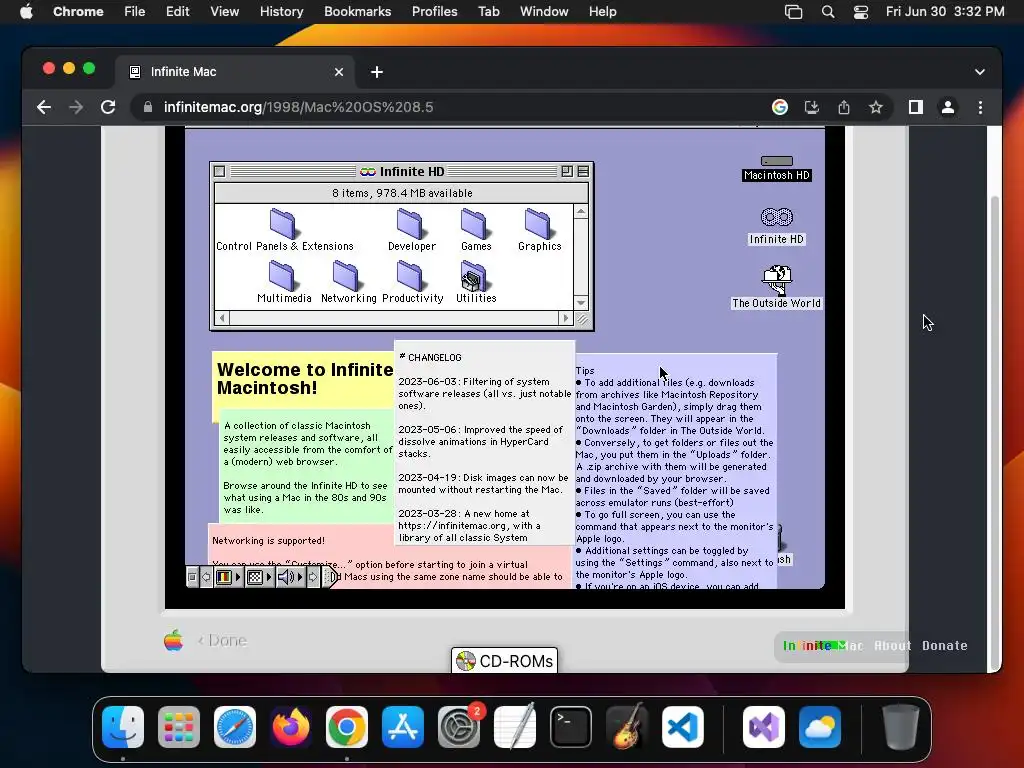Click the Infinite HD horizontal scroll left arrow
The width and height of the screenshot is (1024, 768).
222,318
